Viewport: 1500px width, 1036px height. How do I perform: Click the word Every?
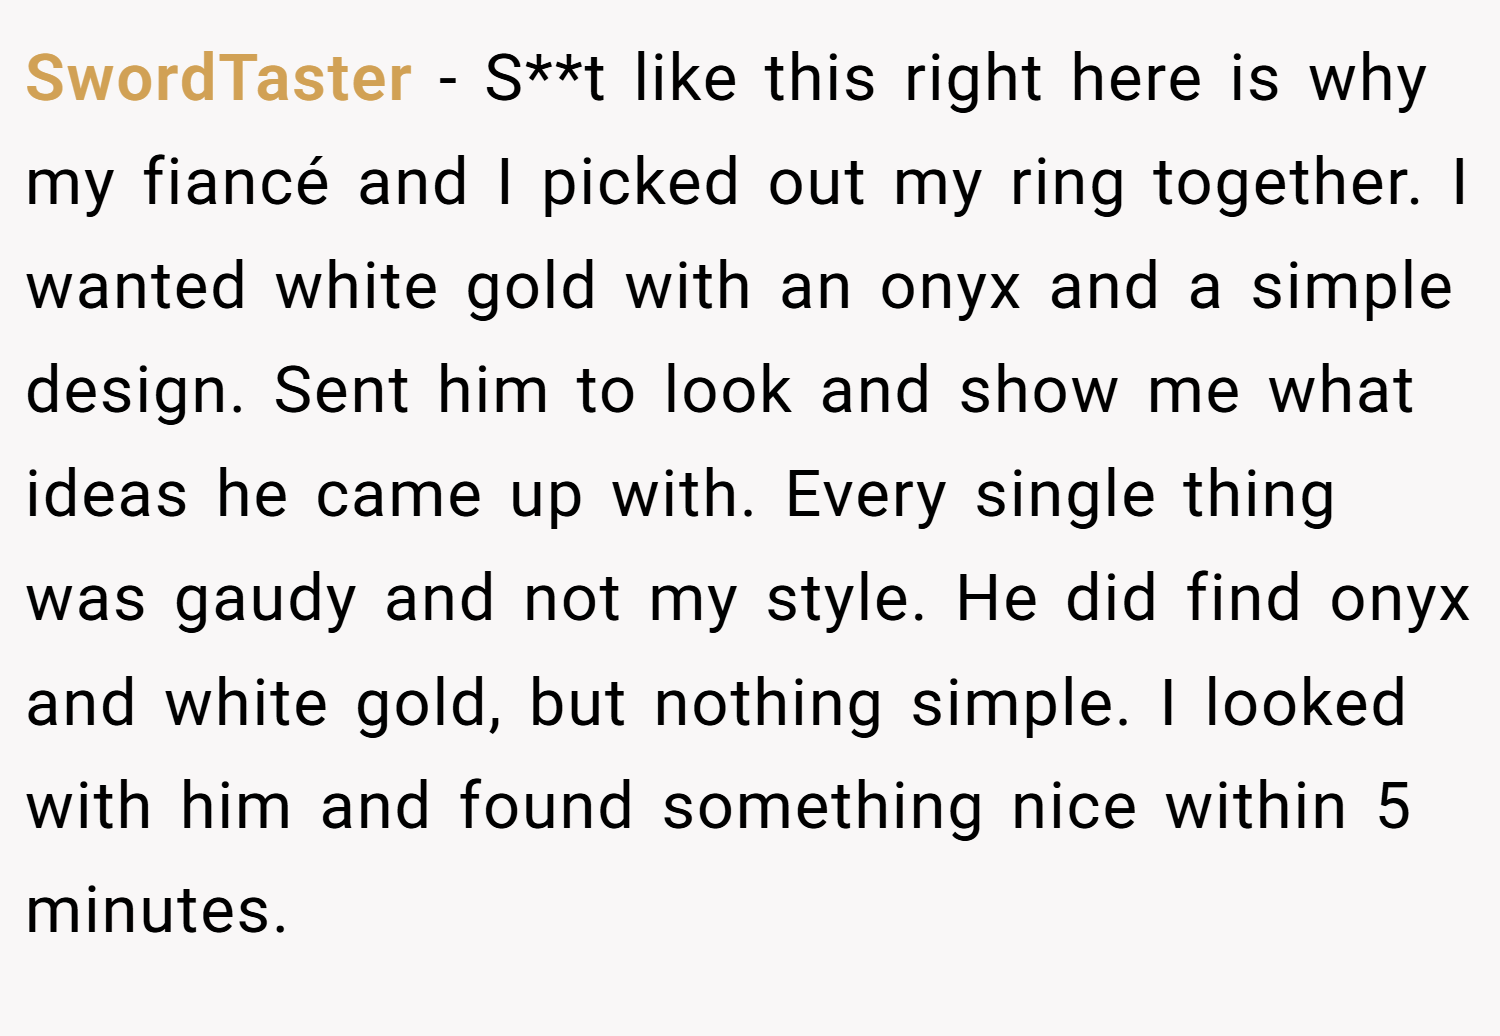pyautogui.click(x=866, y=496)
